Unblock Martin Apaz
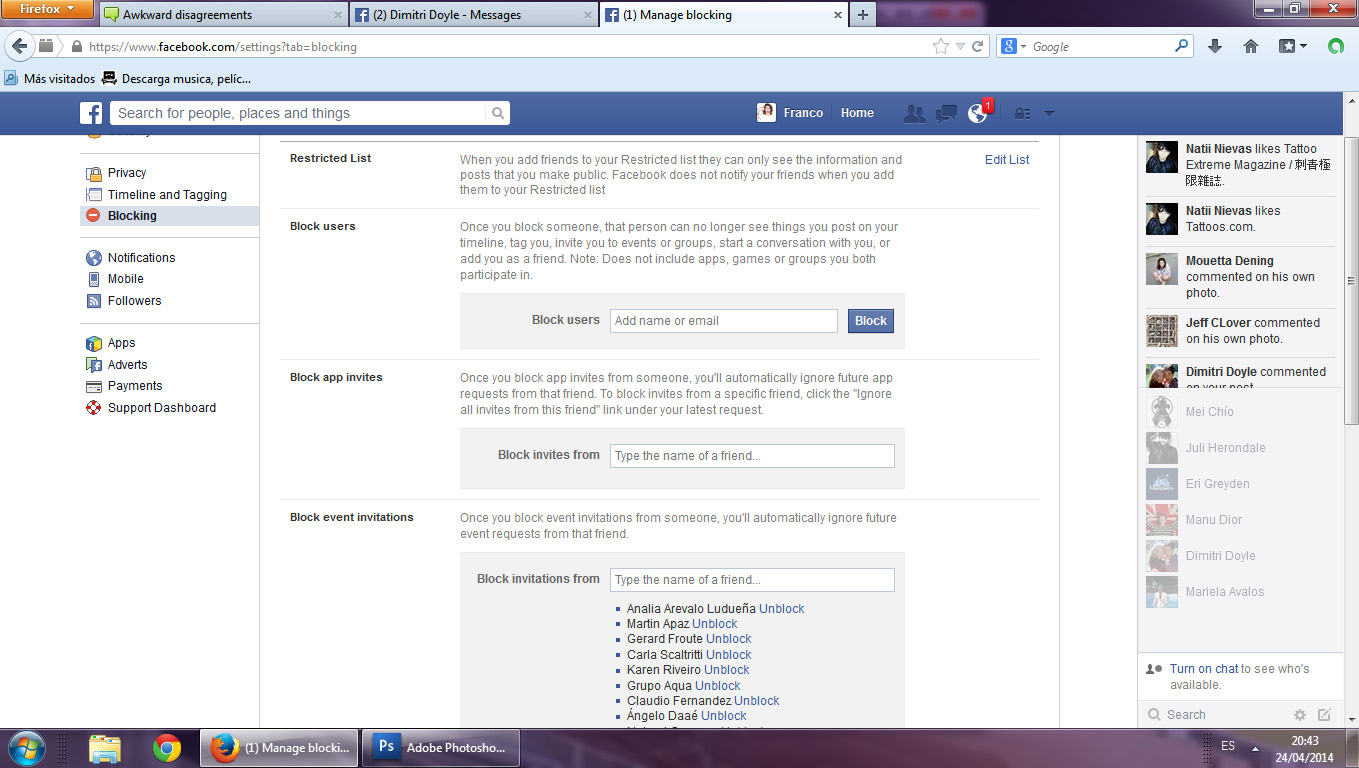 coord(715,624)
